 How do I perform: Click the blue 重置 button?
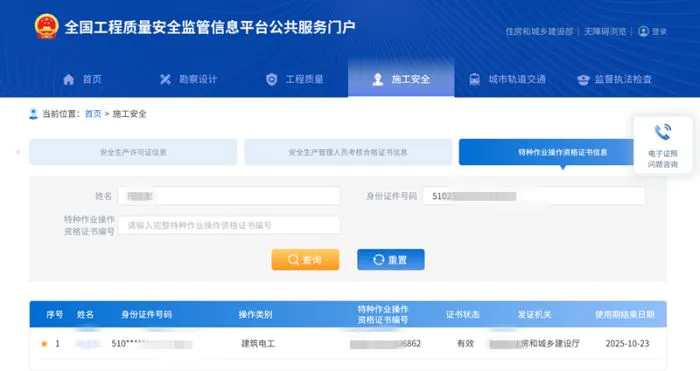coord(391,260)
